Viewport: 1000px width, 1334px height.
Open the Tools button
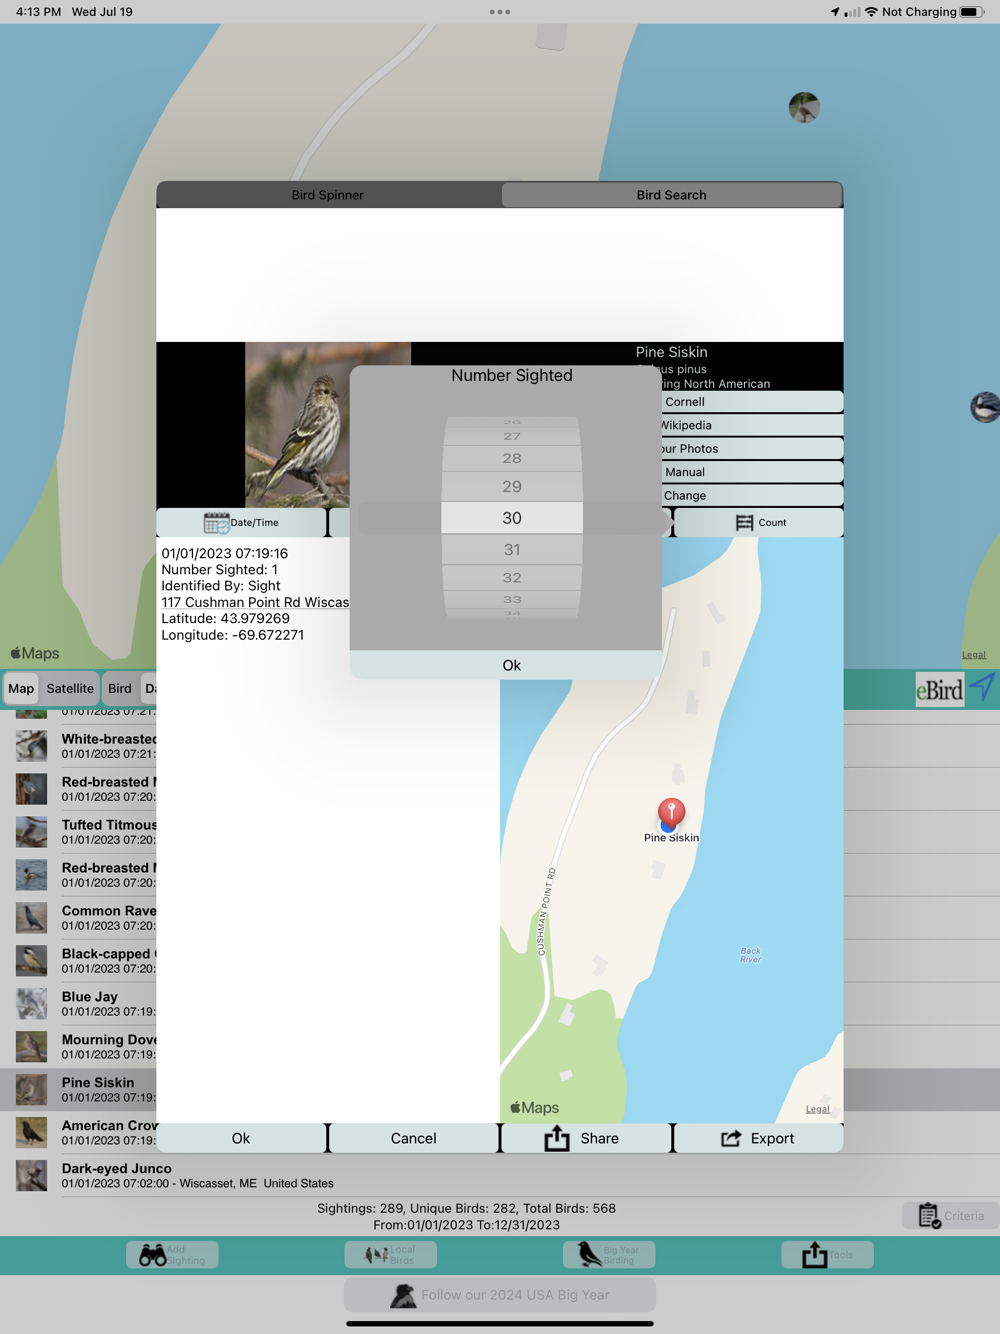(827, 1255)
